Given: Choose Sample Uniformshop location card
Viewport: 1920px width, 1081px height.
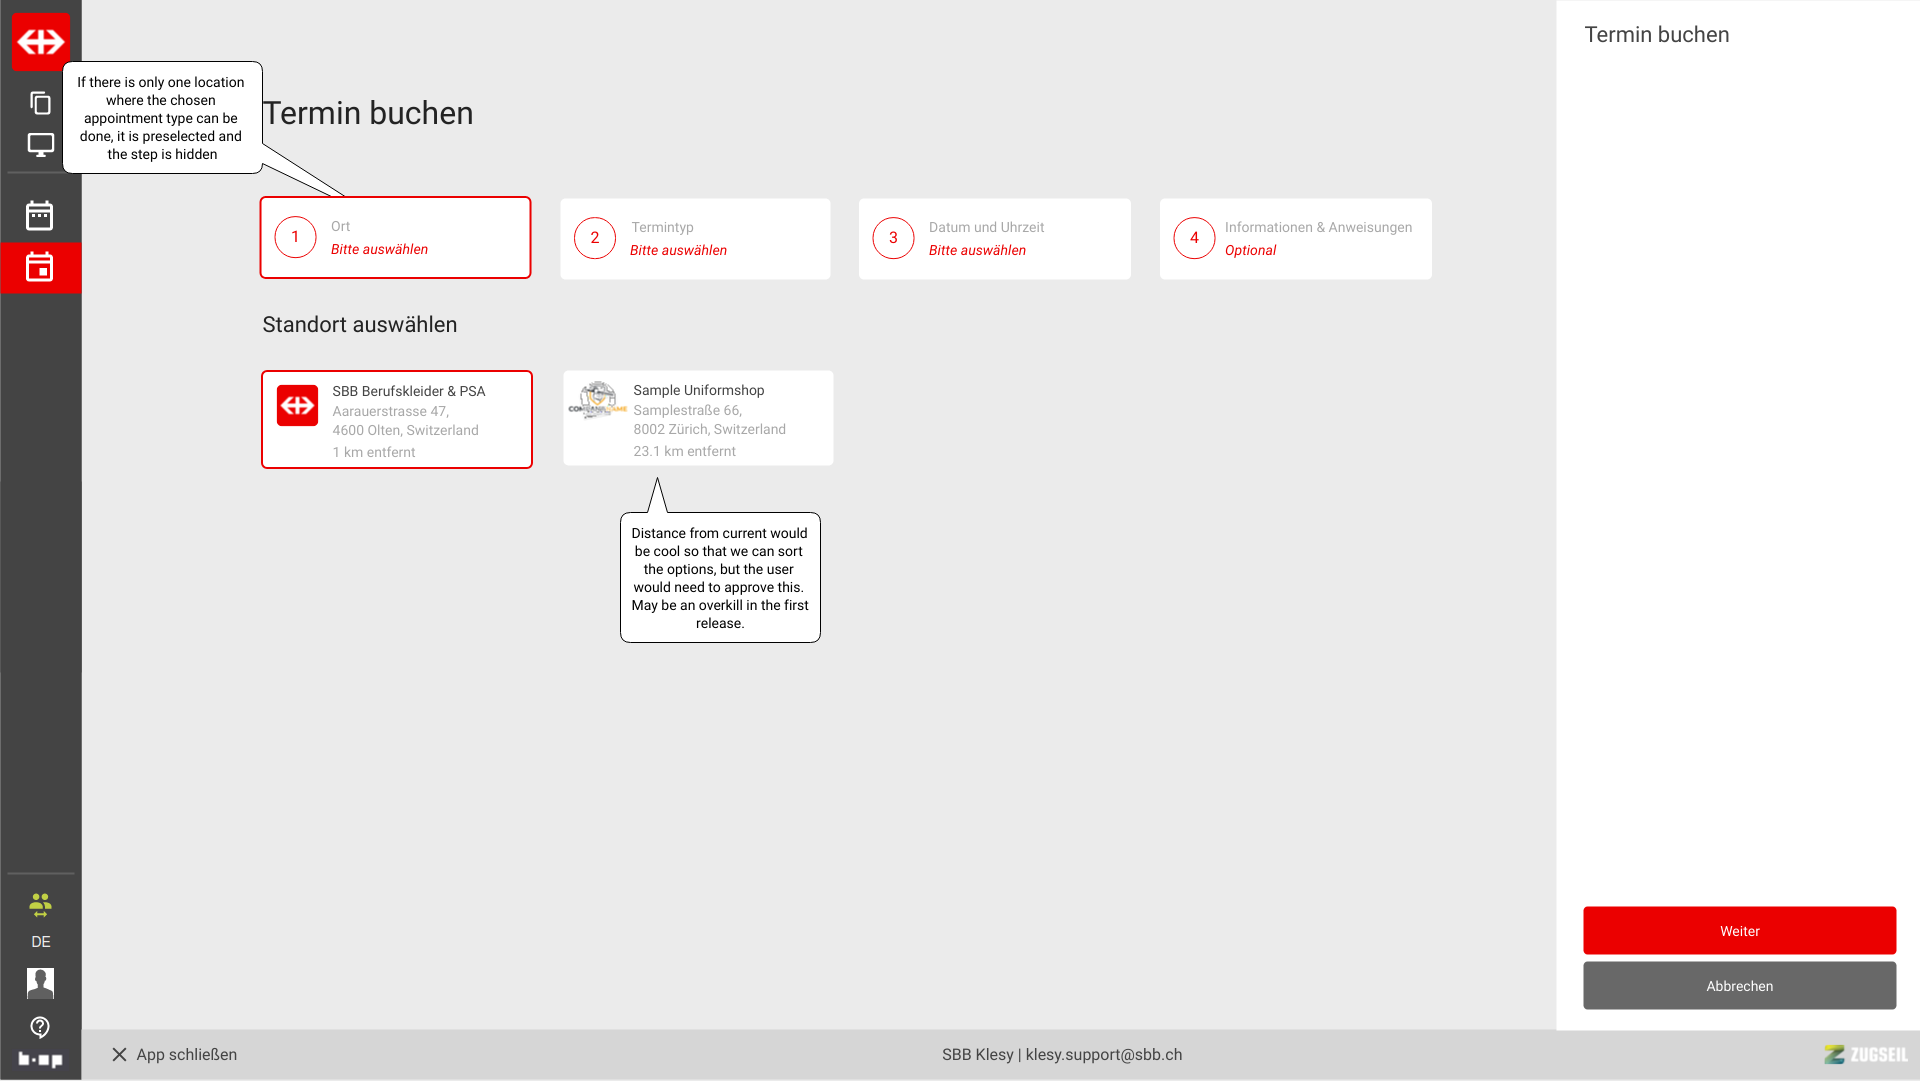Looking at the screenshot, I should click(697, 419).
